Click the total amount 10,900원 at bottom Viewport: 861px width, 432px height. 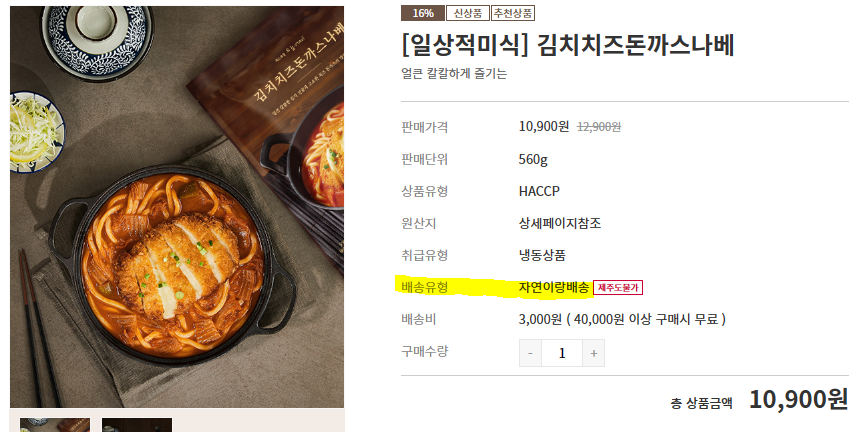pos(799,399)
